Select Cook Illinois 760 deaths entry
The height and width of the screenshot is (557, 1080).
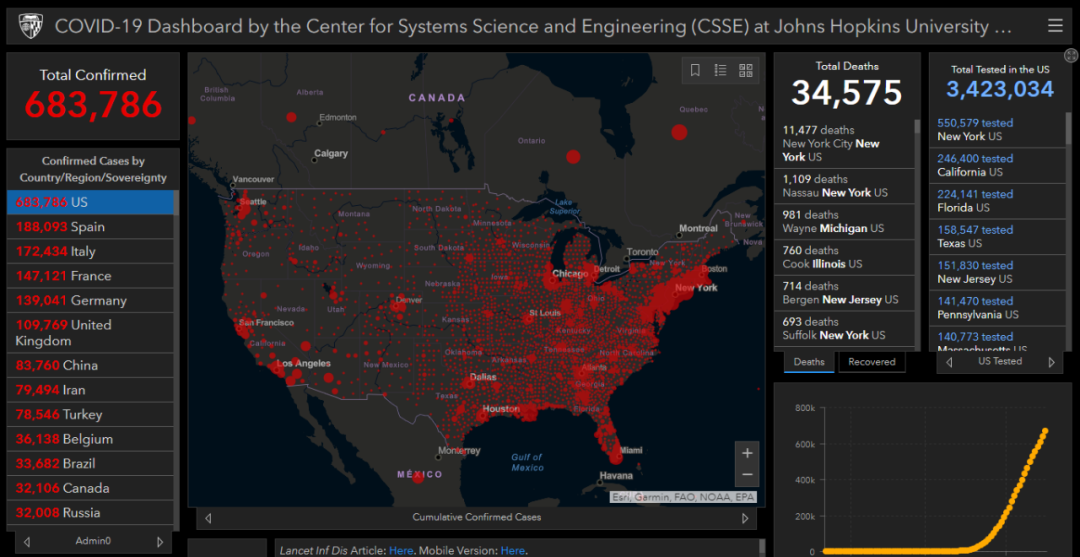(844, 257)
